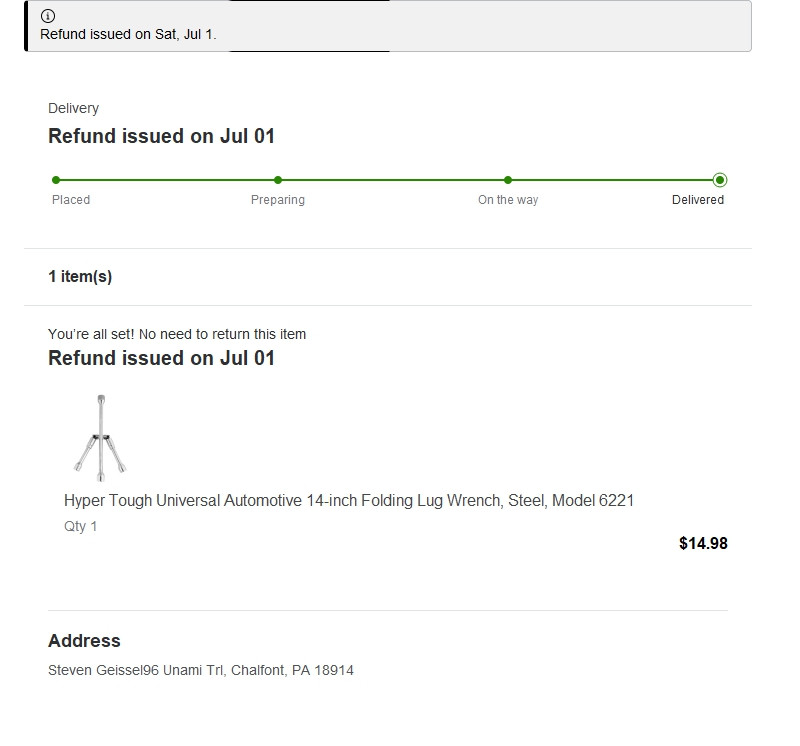Click the Delivered circle marker

click(x=720, y=180)
